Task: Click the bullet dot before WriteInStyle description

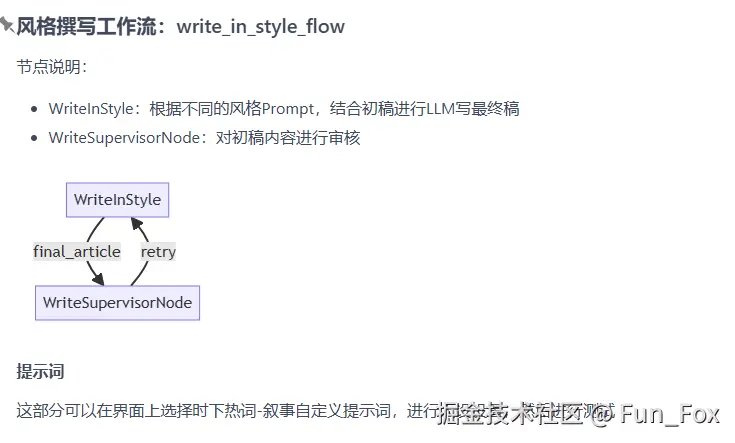Action: pyautogui.click(x=34, y=109)
